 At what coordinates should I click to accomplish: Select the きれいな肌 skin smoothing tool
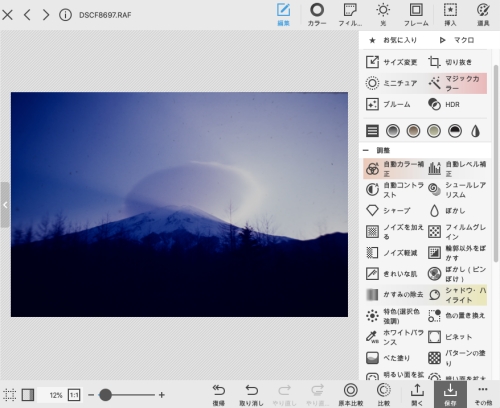[392, 274]
